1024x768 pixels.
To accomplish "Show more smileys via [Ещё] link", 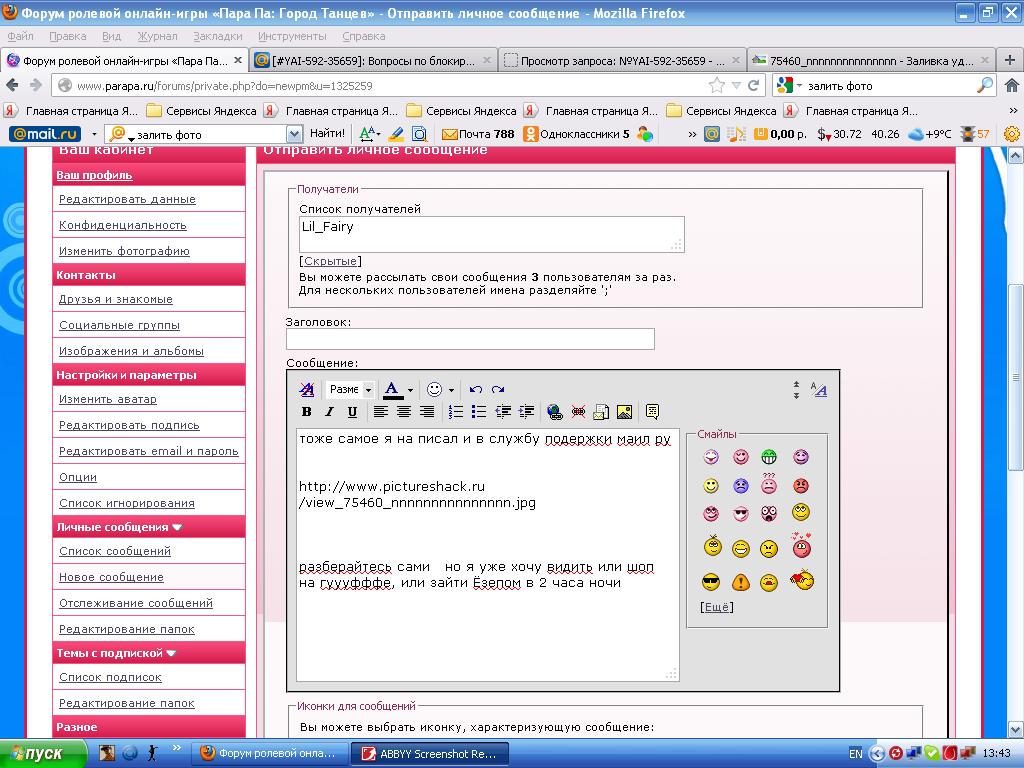I will [716, 607].
